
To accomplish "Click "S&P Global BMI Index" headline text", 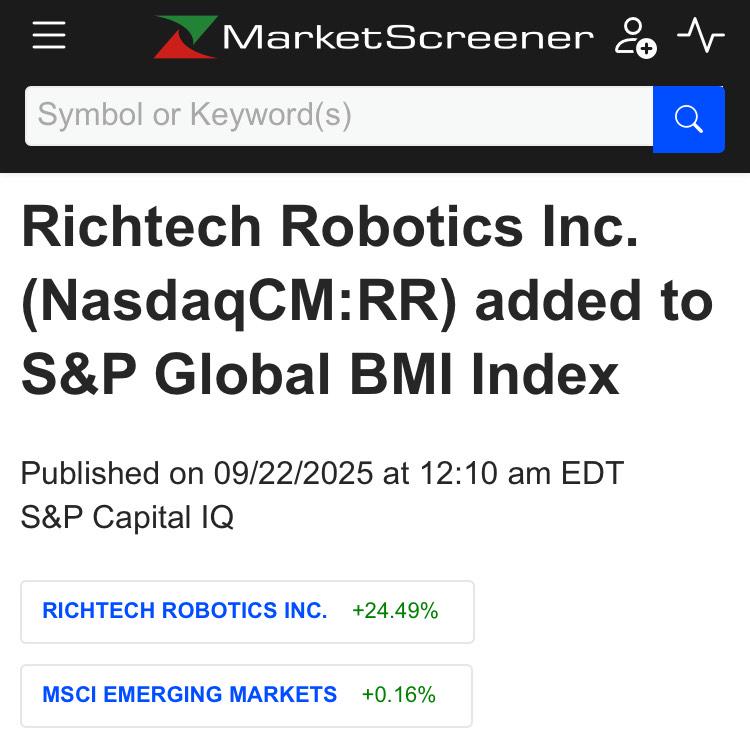I will coord(320,375).
